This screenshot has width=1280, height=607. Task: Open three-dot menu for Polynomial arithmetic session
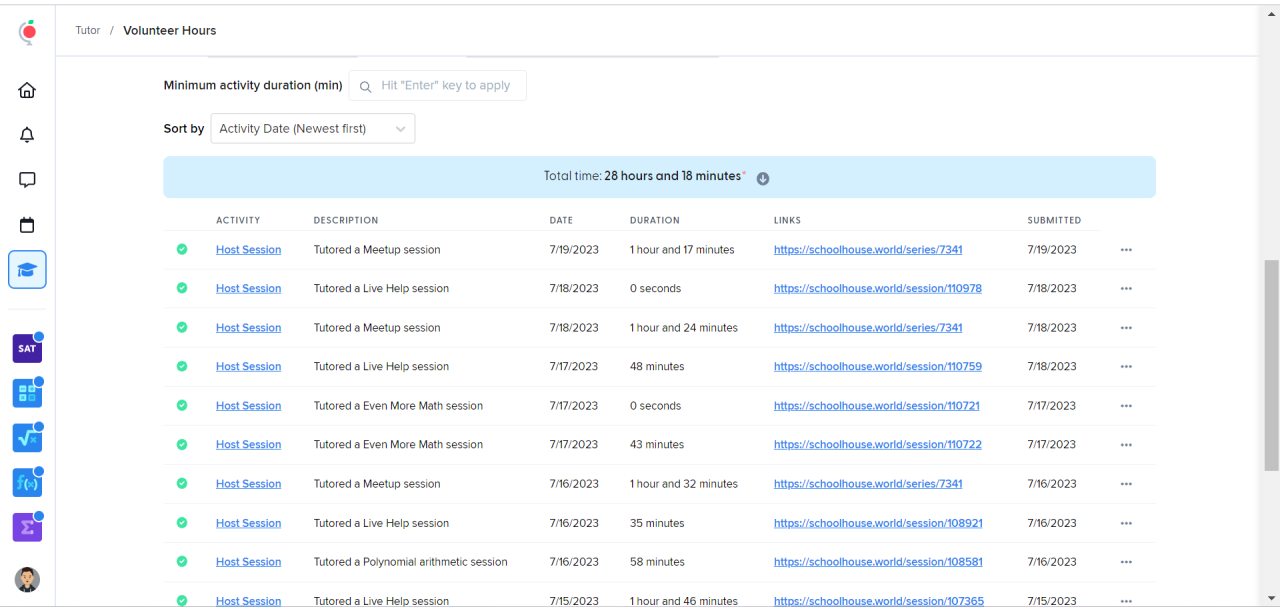click(1126, 562)
